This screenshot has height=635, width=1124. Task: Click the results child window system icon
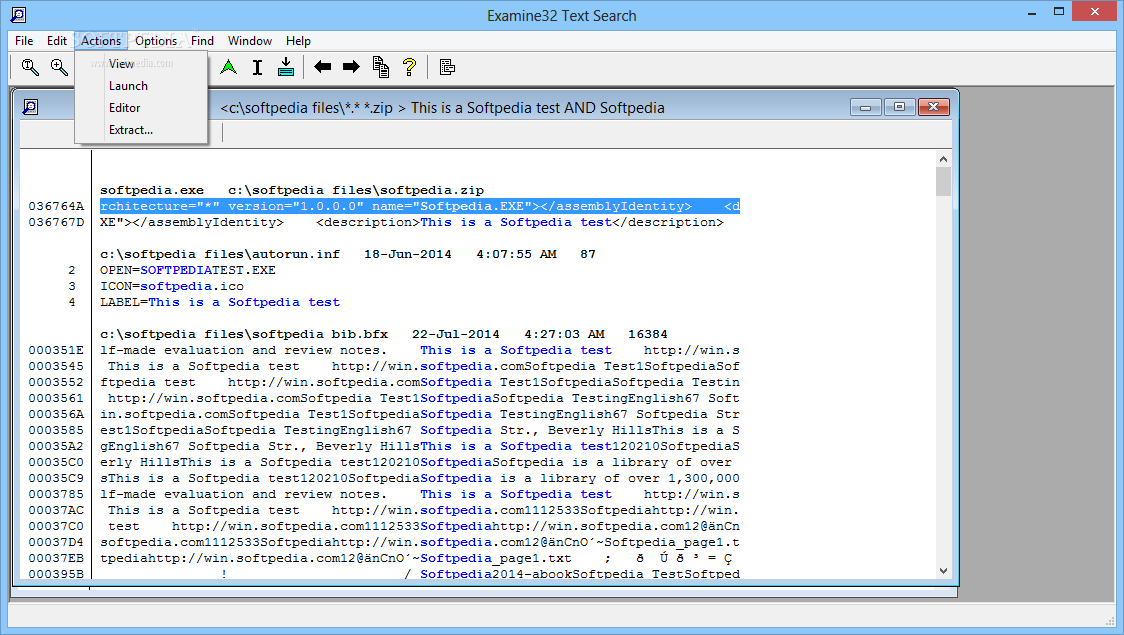[30, 108]
